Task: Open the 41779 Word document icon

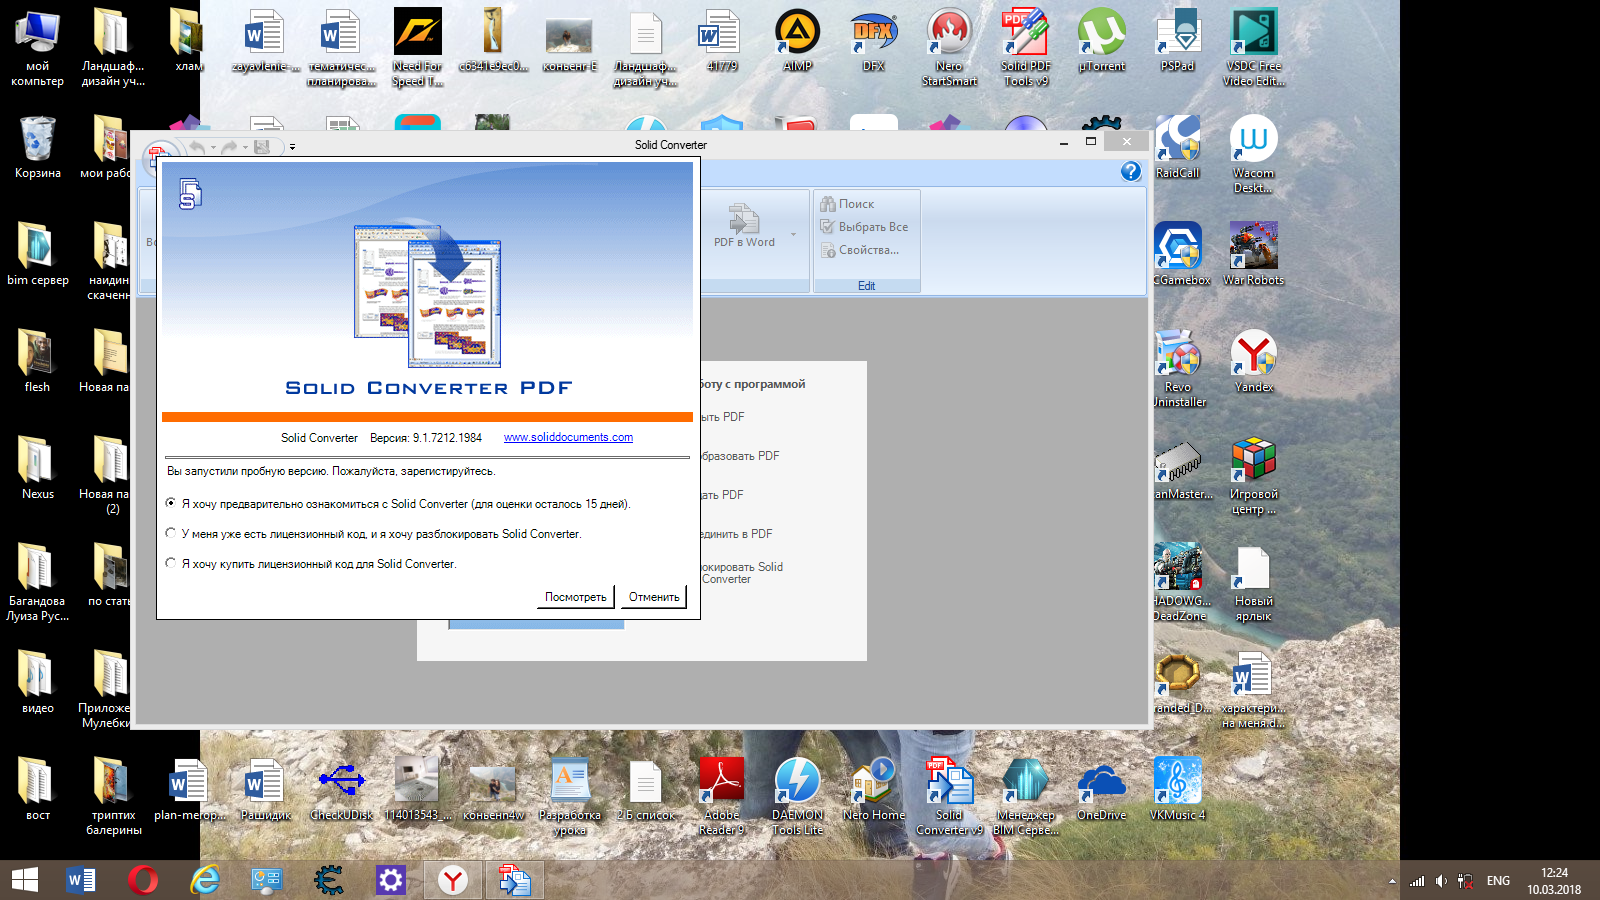Action: pos(721,41)
